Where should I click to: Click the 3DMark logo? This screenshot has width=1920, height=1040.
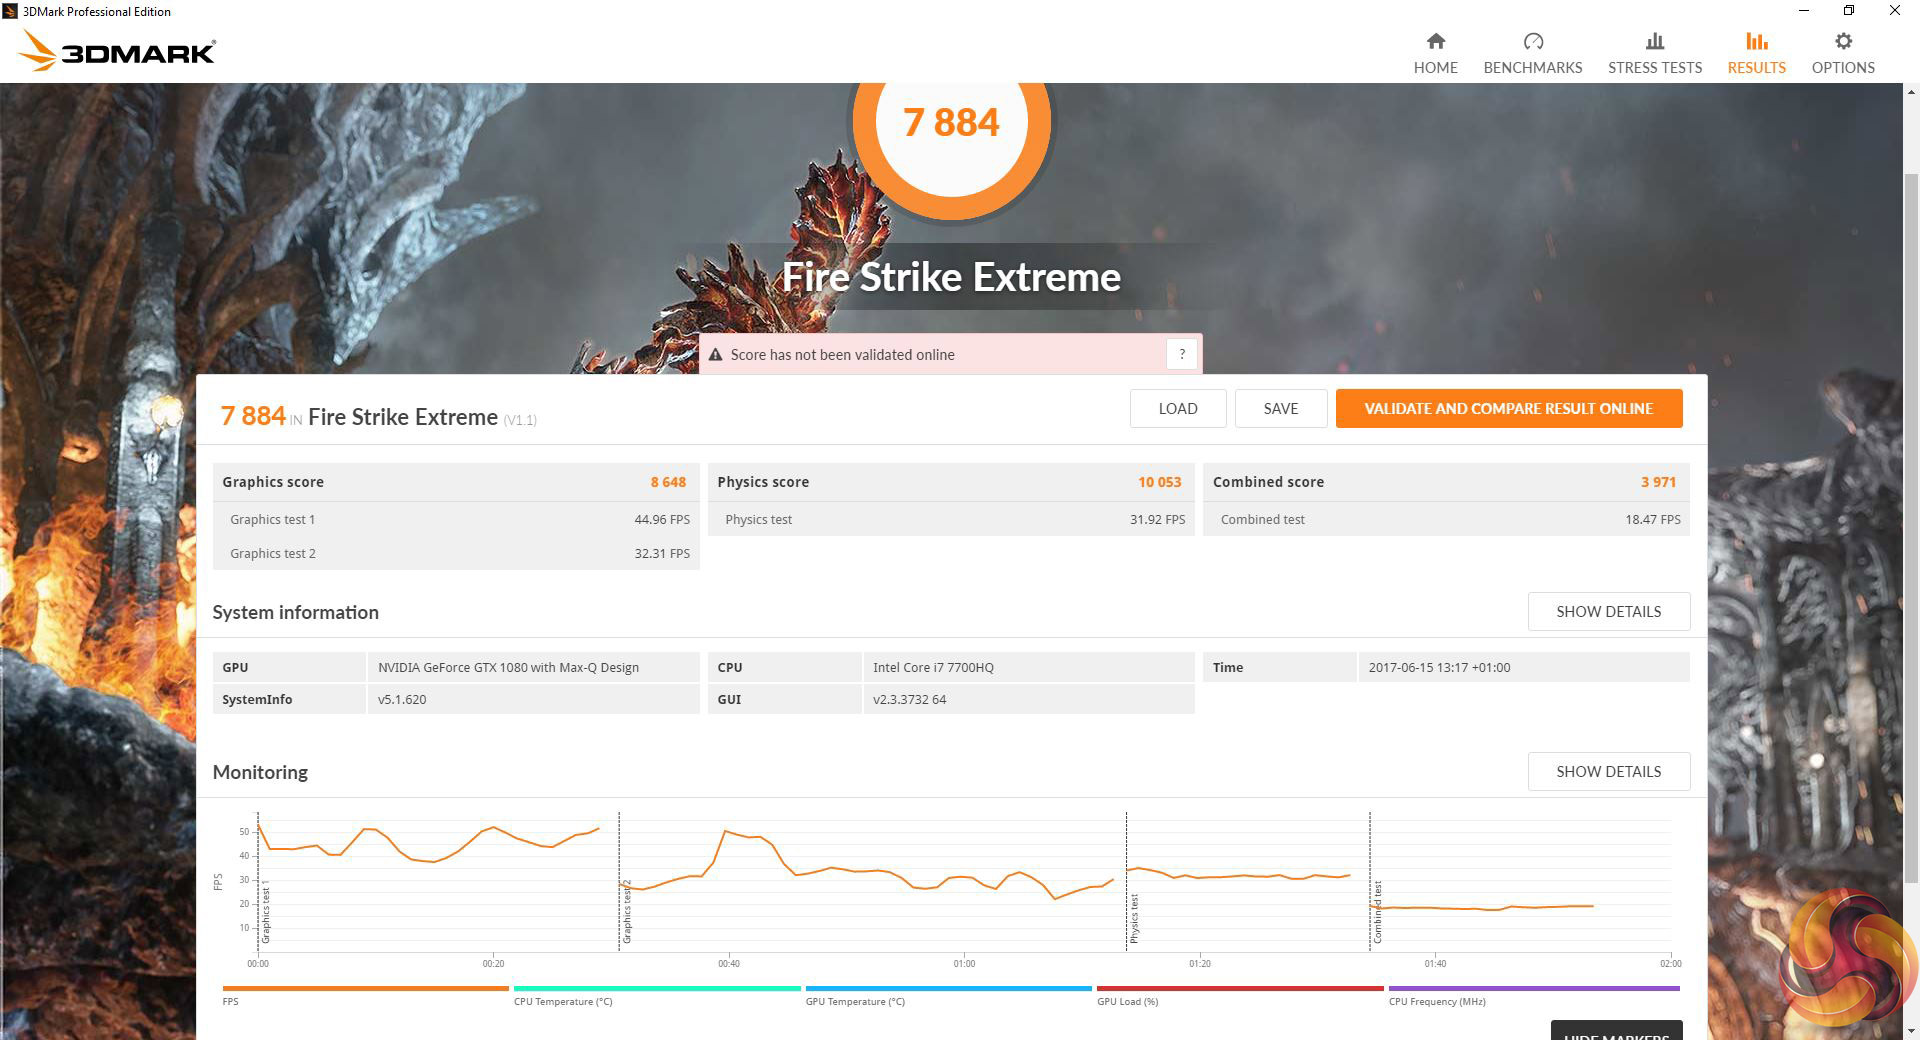click(117, 52)
